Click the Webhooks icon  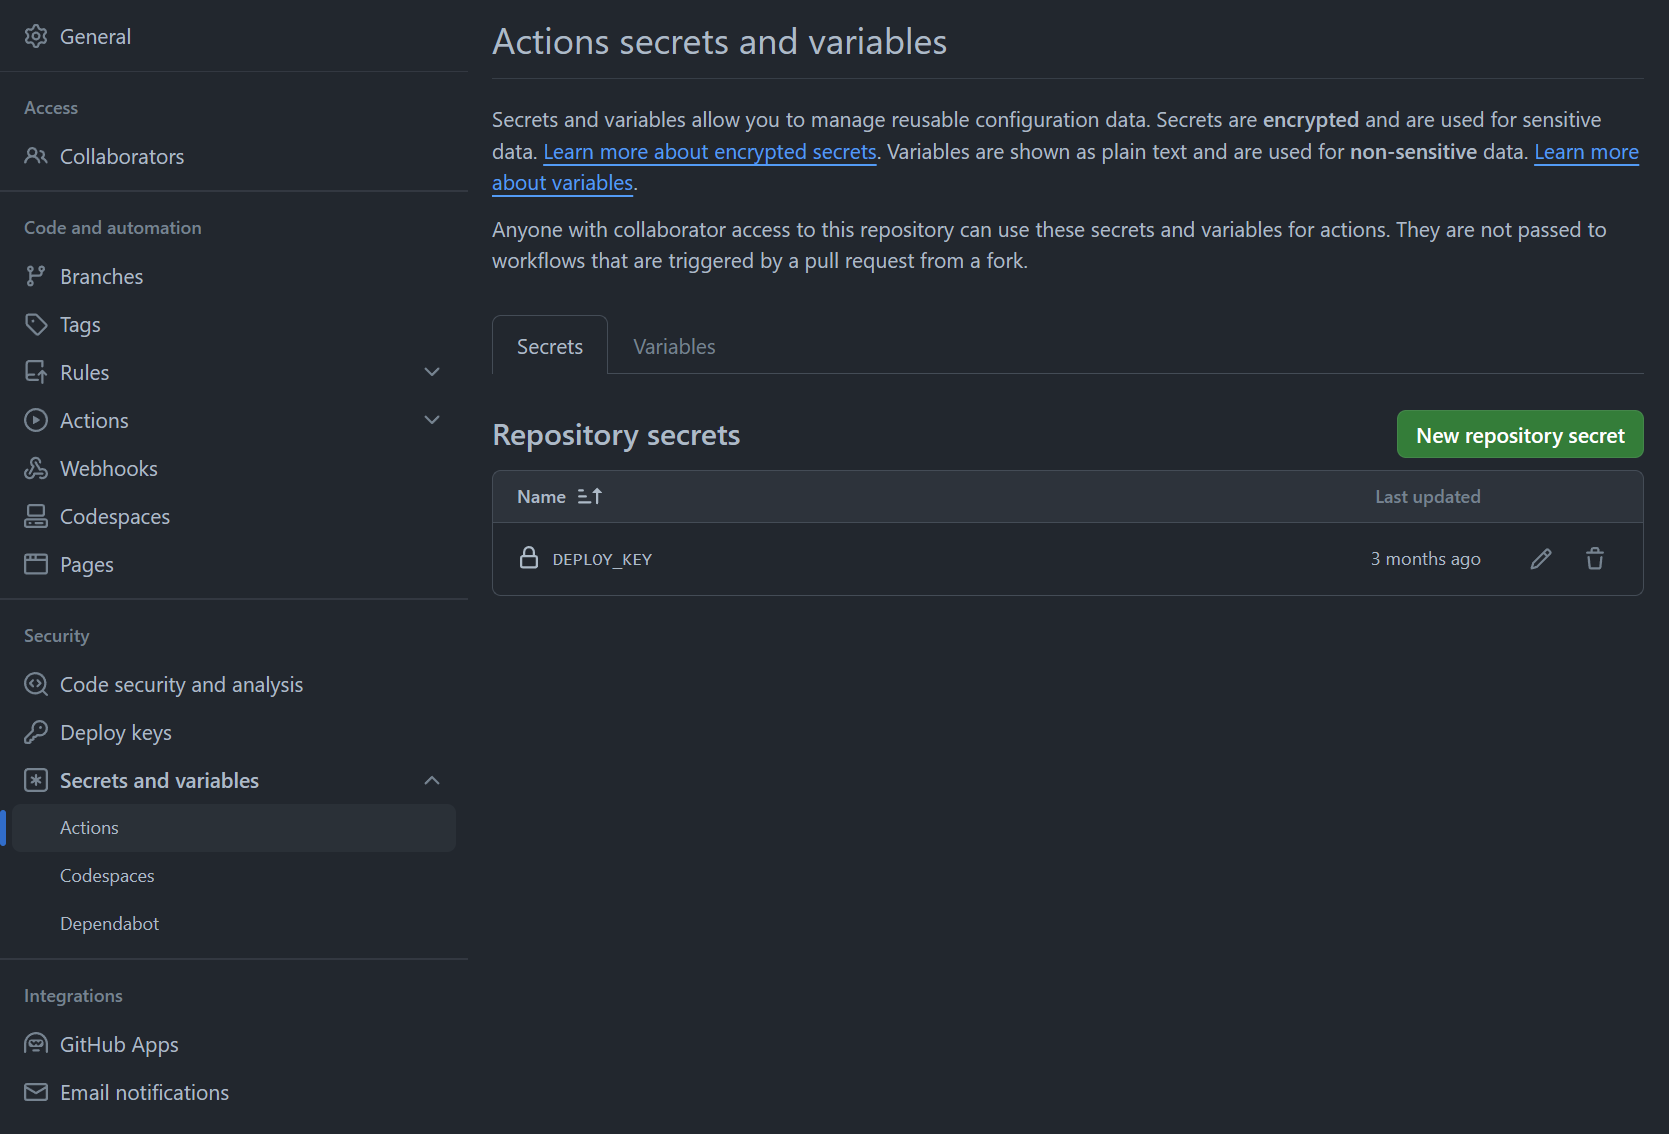[36, 468]
